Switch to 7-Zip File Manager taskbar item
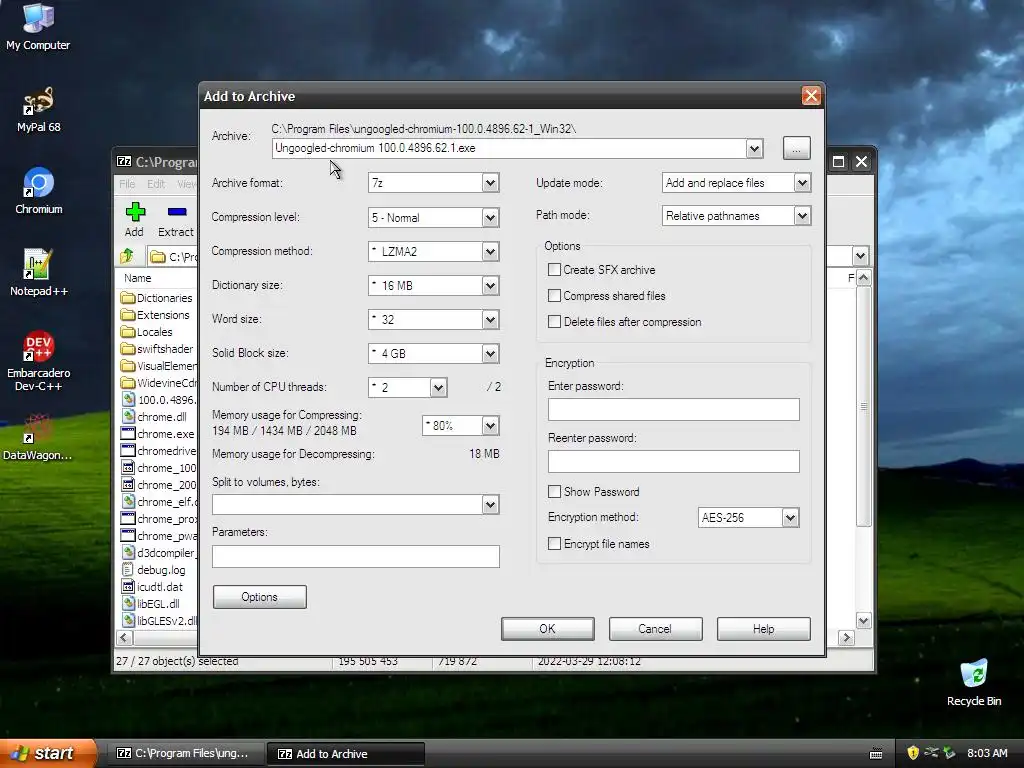 point(184,754)
